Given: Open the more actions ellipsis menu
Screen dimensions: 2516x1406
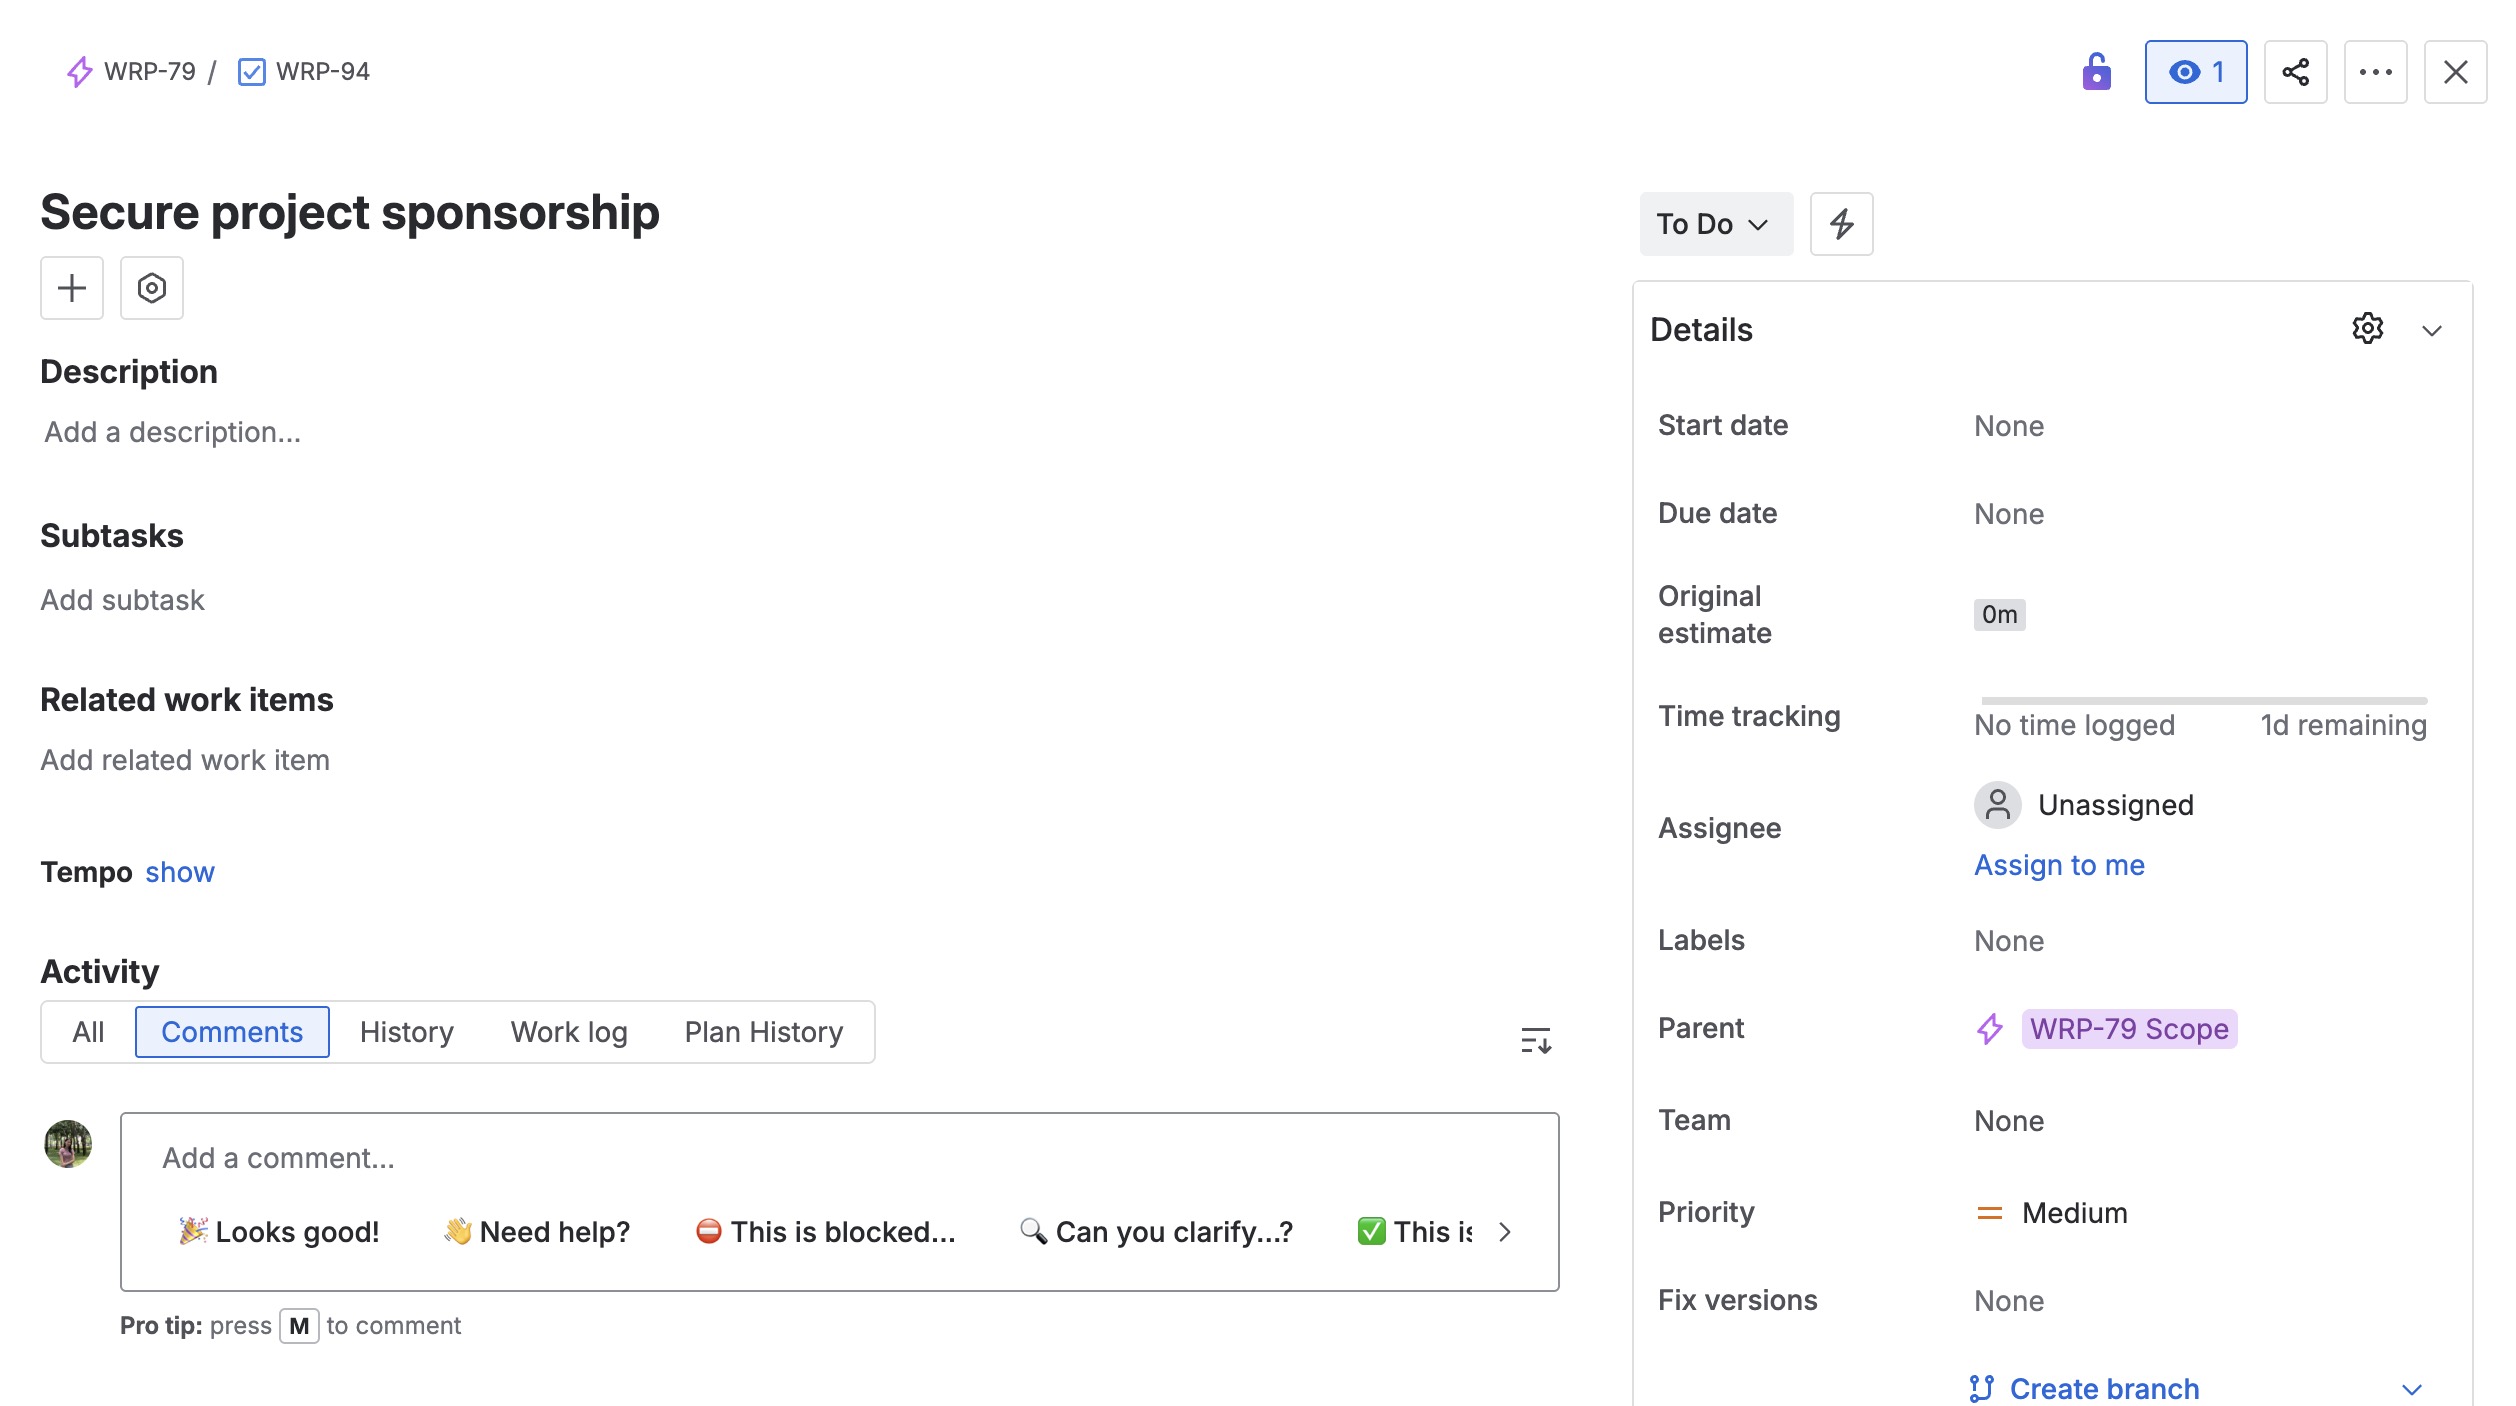Looking at the screenshot, I should click(2375, 72).
